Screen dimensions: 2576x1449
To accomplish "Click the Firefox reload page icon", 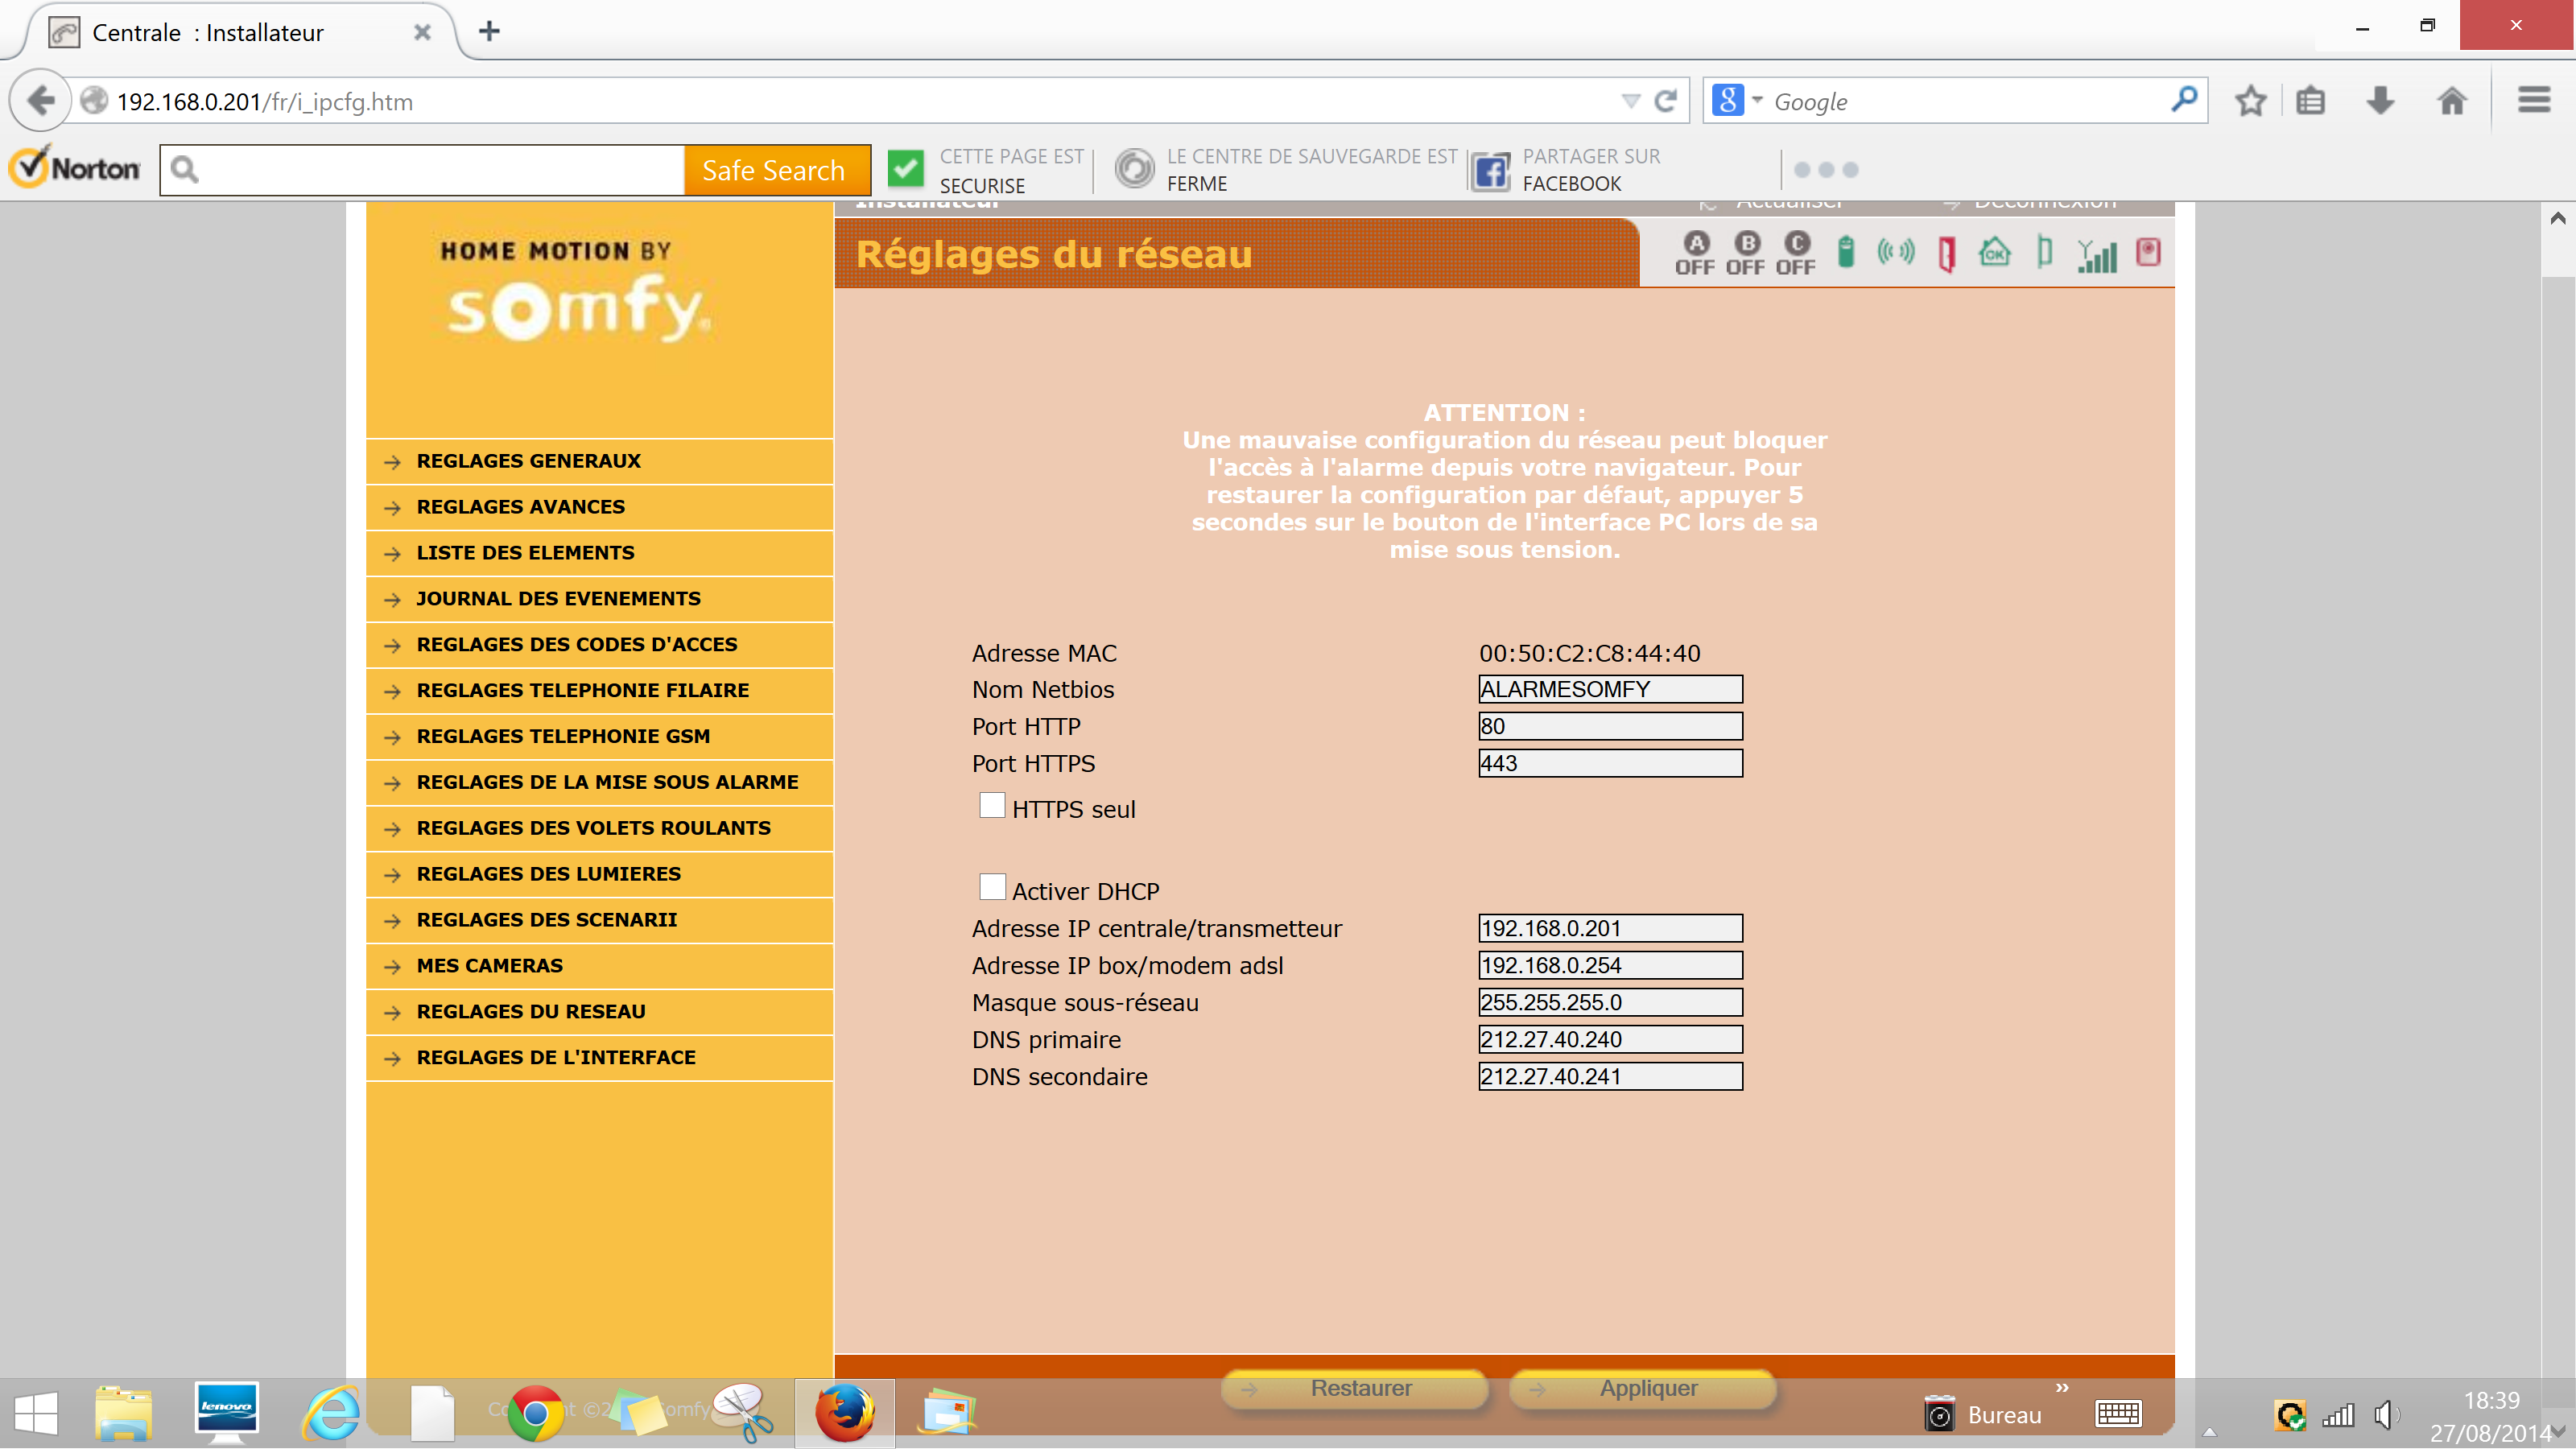I will point(1666,101).
